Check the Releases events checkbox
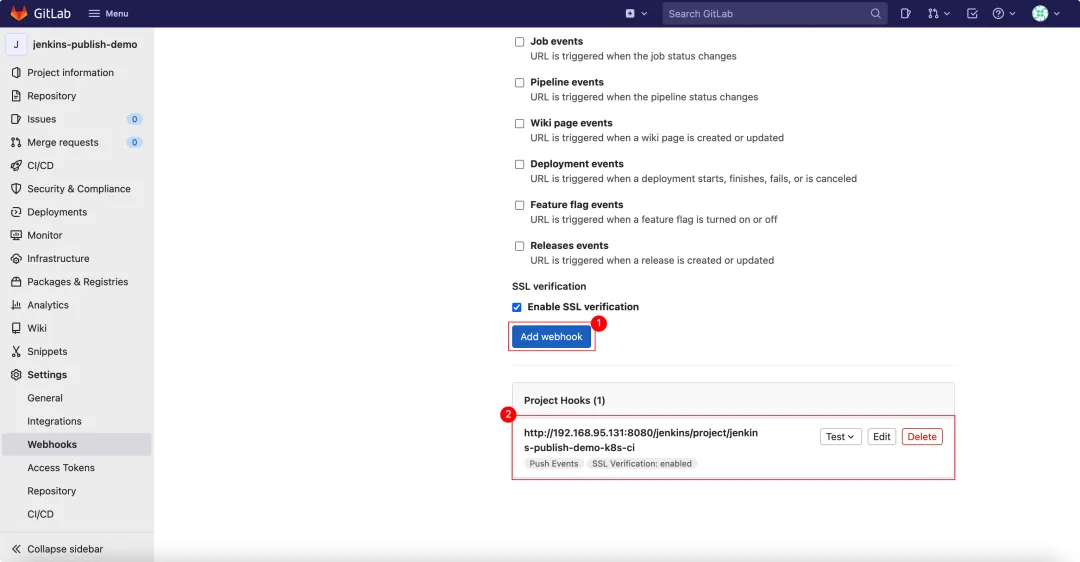1080x562 pixels. pos(519,246)
